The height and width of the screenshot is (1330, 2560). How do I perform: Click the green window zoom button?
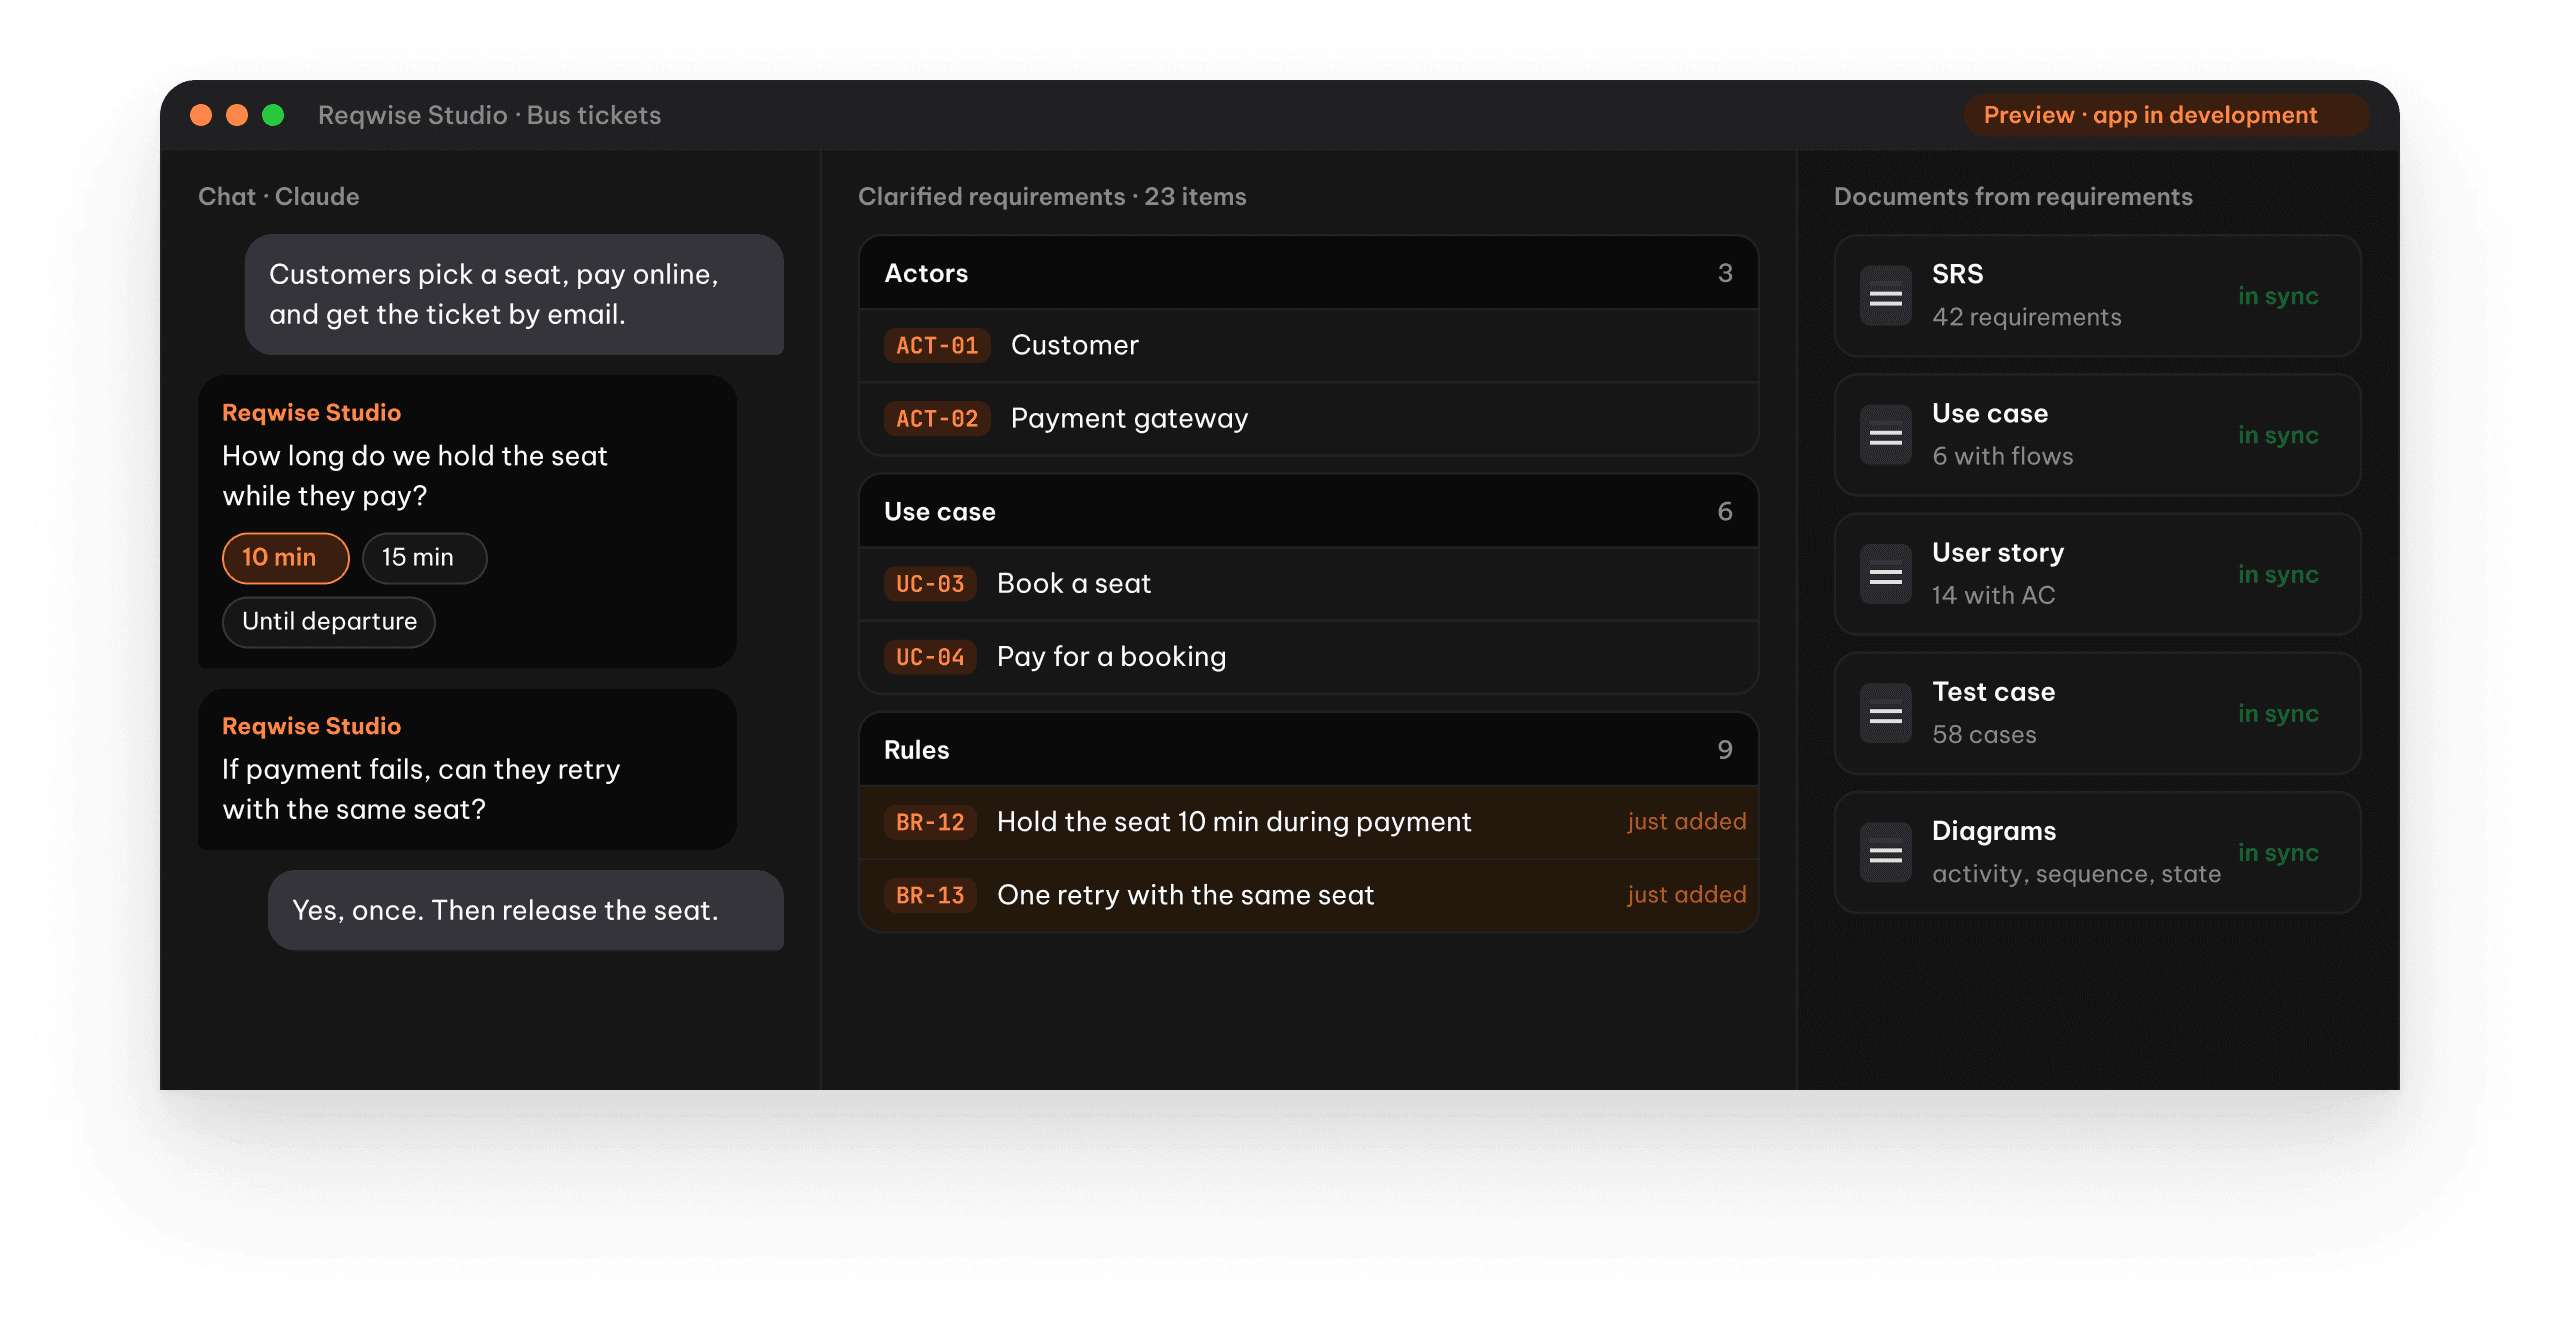click(273, 115)
